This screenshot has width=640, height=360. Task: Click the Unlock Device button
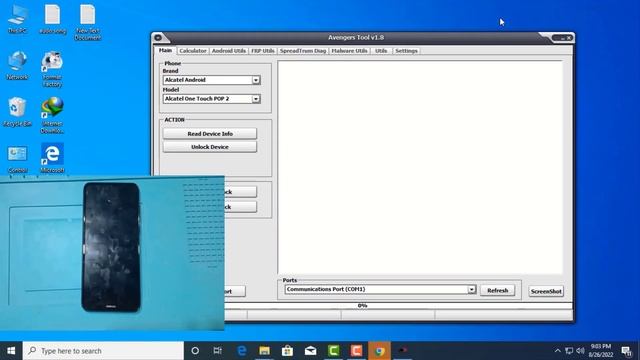pos(210,147)
